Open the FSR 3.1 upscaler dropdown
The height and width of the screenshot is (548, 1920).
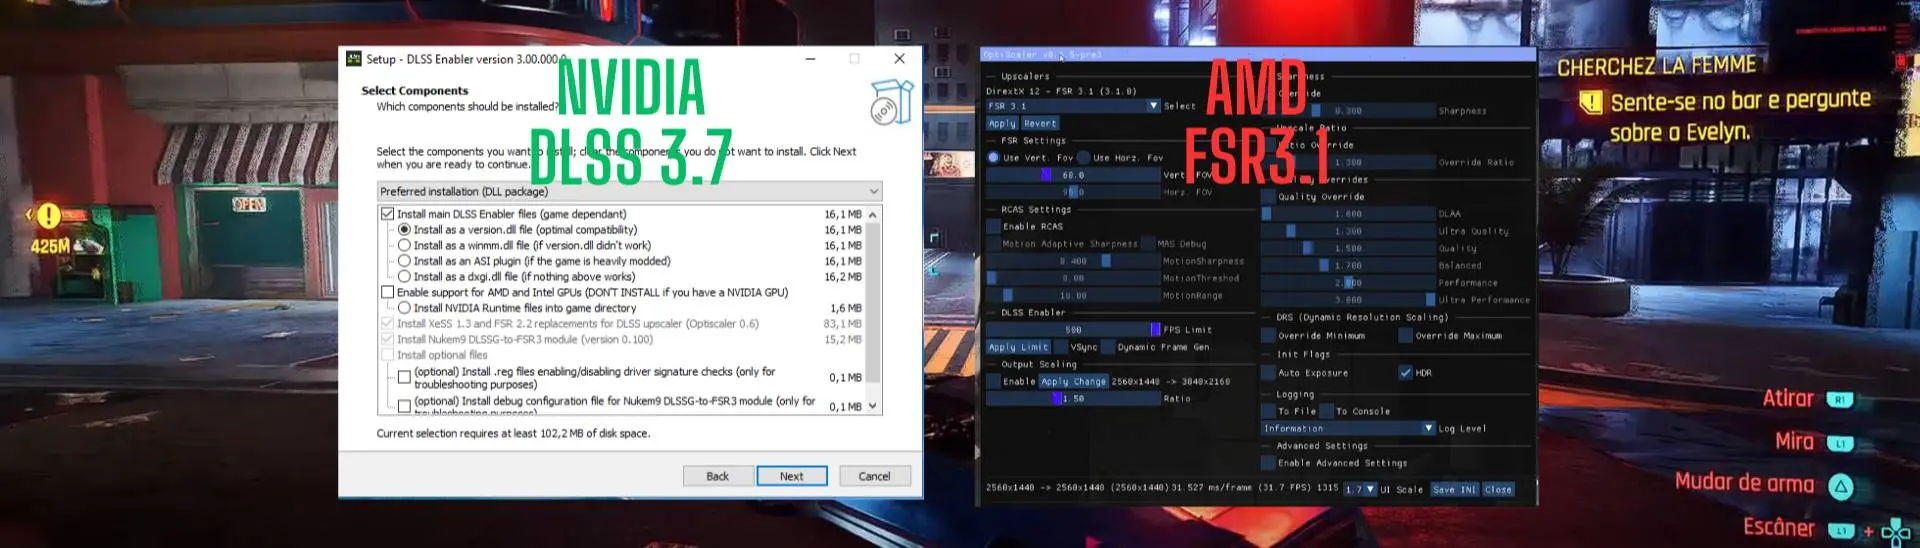point(1073,106)
